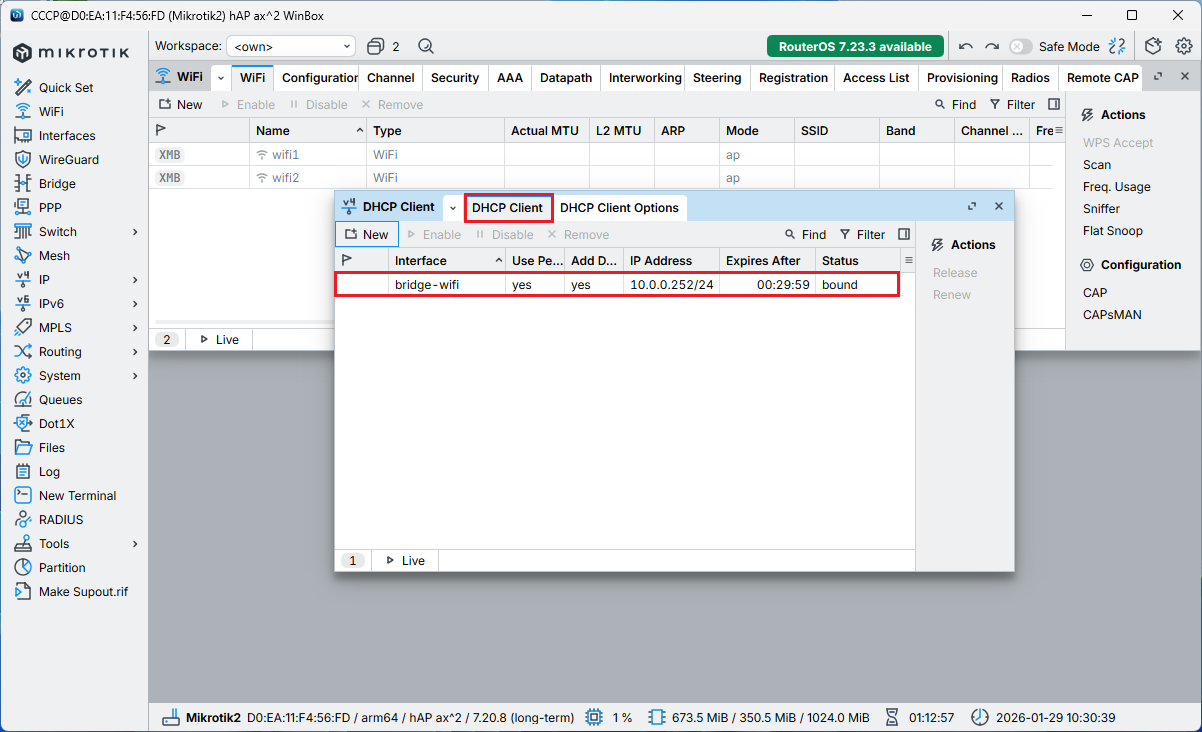Open the WiFi sidebar menu item
The height and width of the screenshot is (732, 1202).
click(51, 112)
